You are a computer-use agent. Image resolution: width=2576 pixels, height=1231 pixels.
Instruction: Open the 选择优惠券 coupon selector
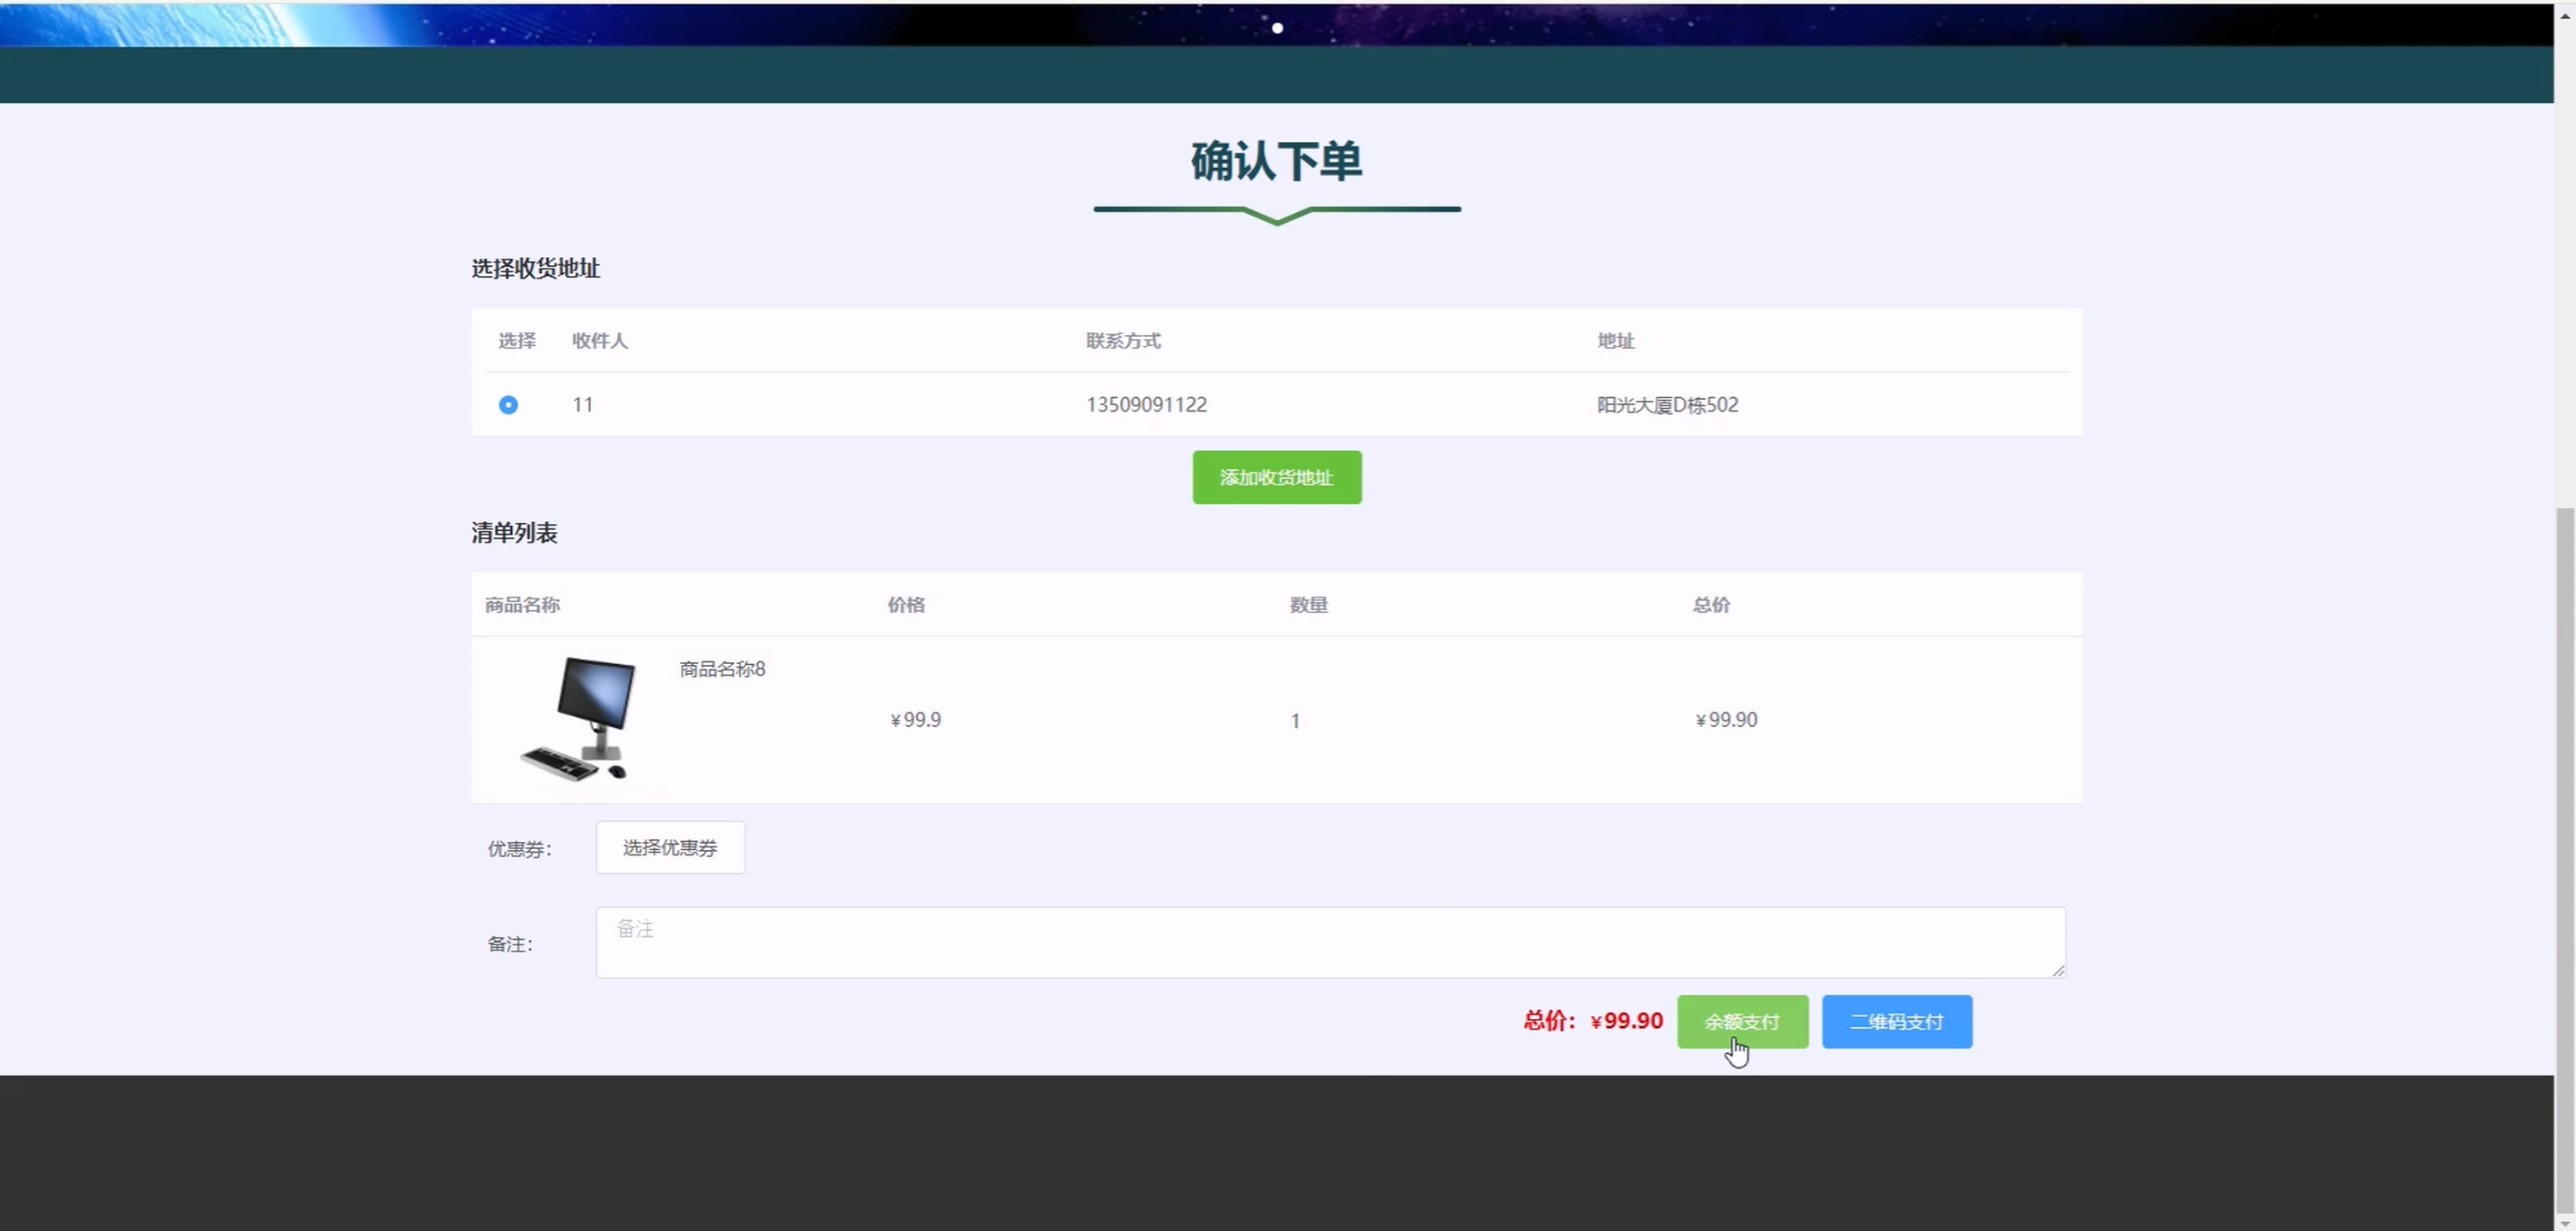click(670, 848)
